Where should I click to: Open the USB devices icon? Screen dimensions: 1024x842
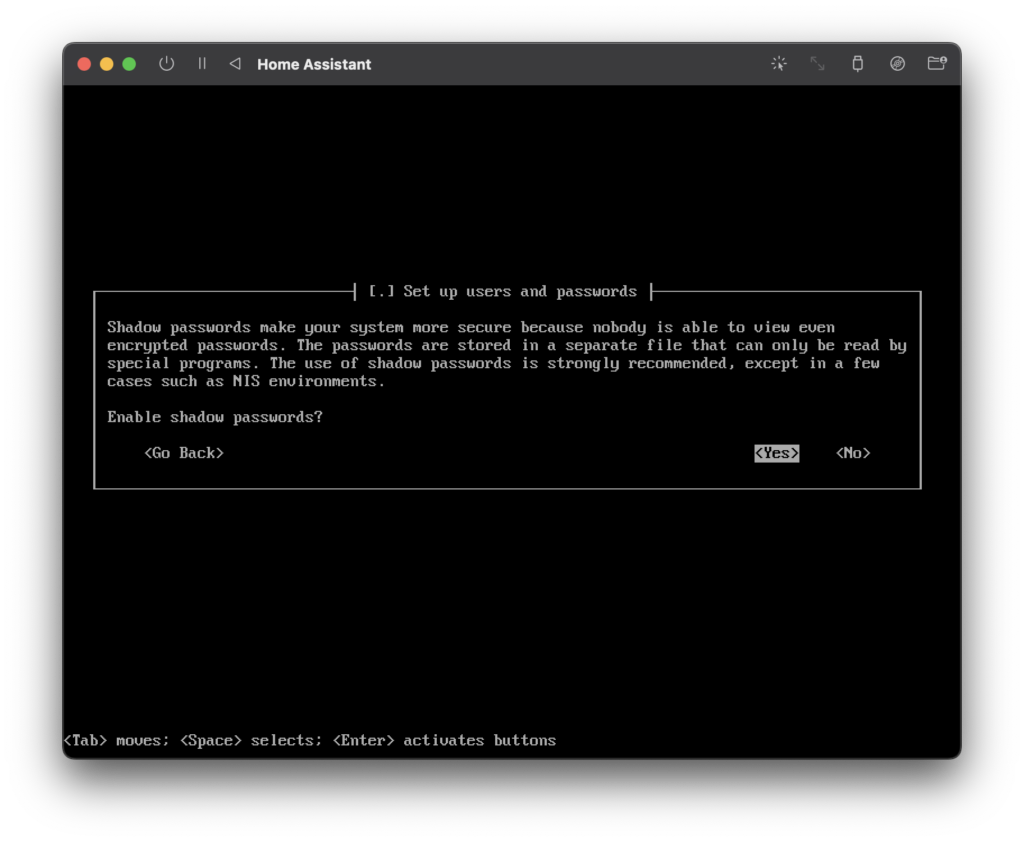pyautogui.click(x=857, y=63)
